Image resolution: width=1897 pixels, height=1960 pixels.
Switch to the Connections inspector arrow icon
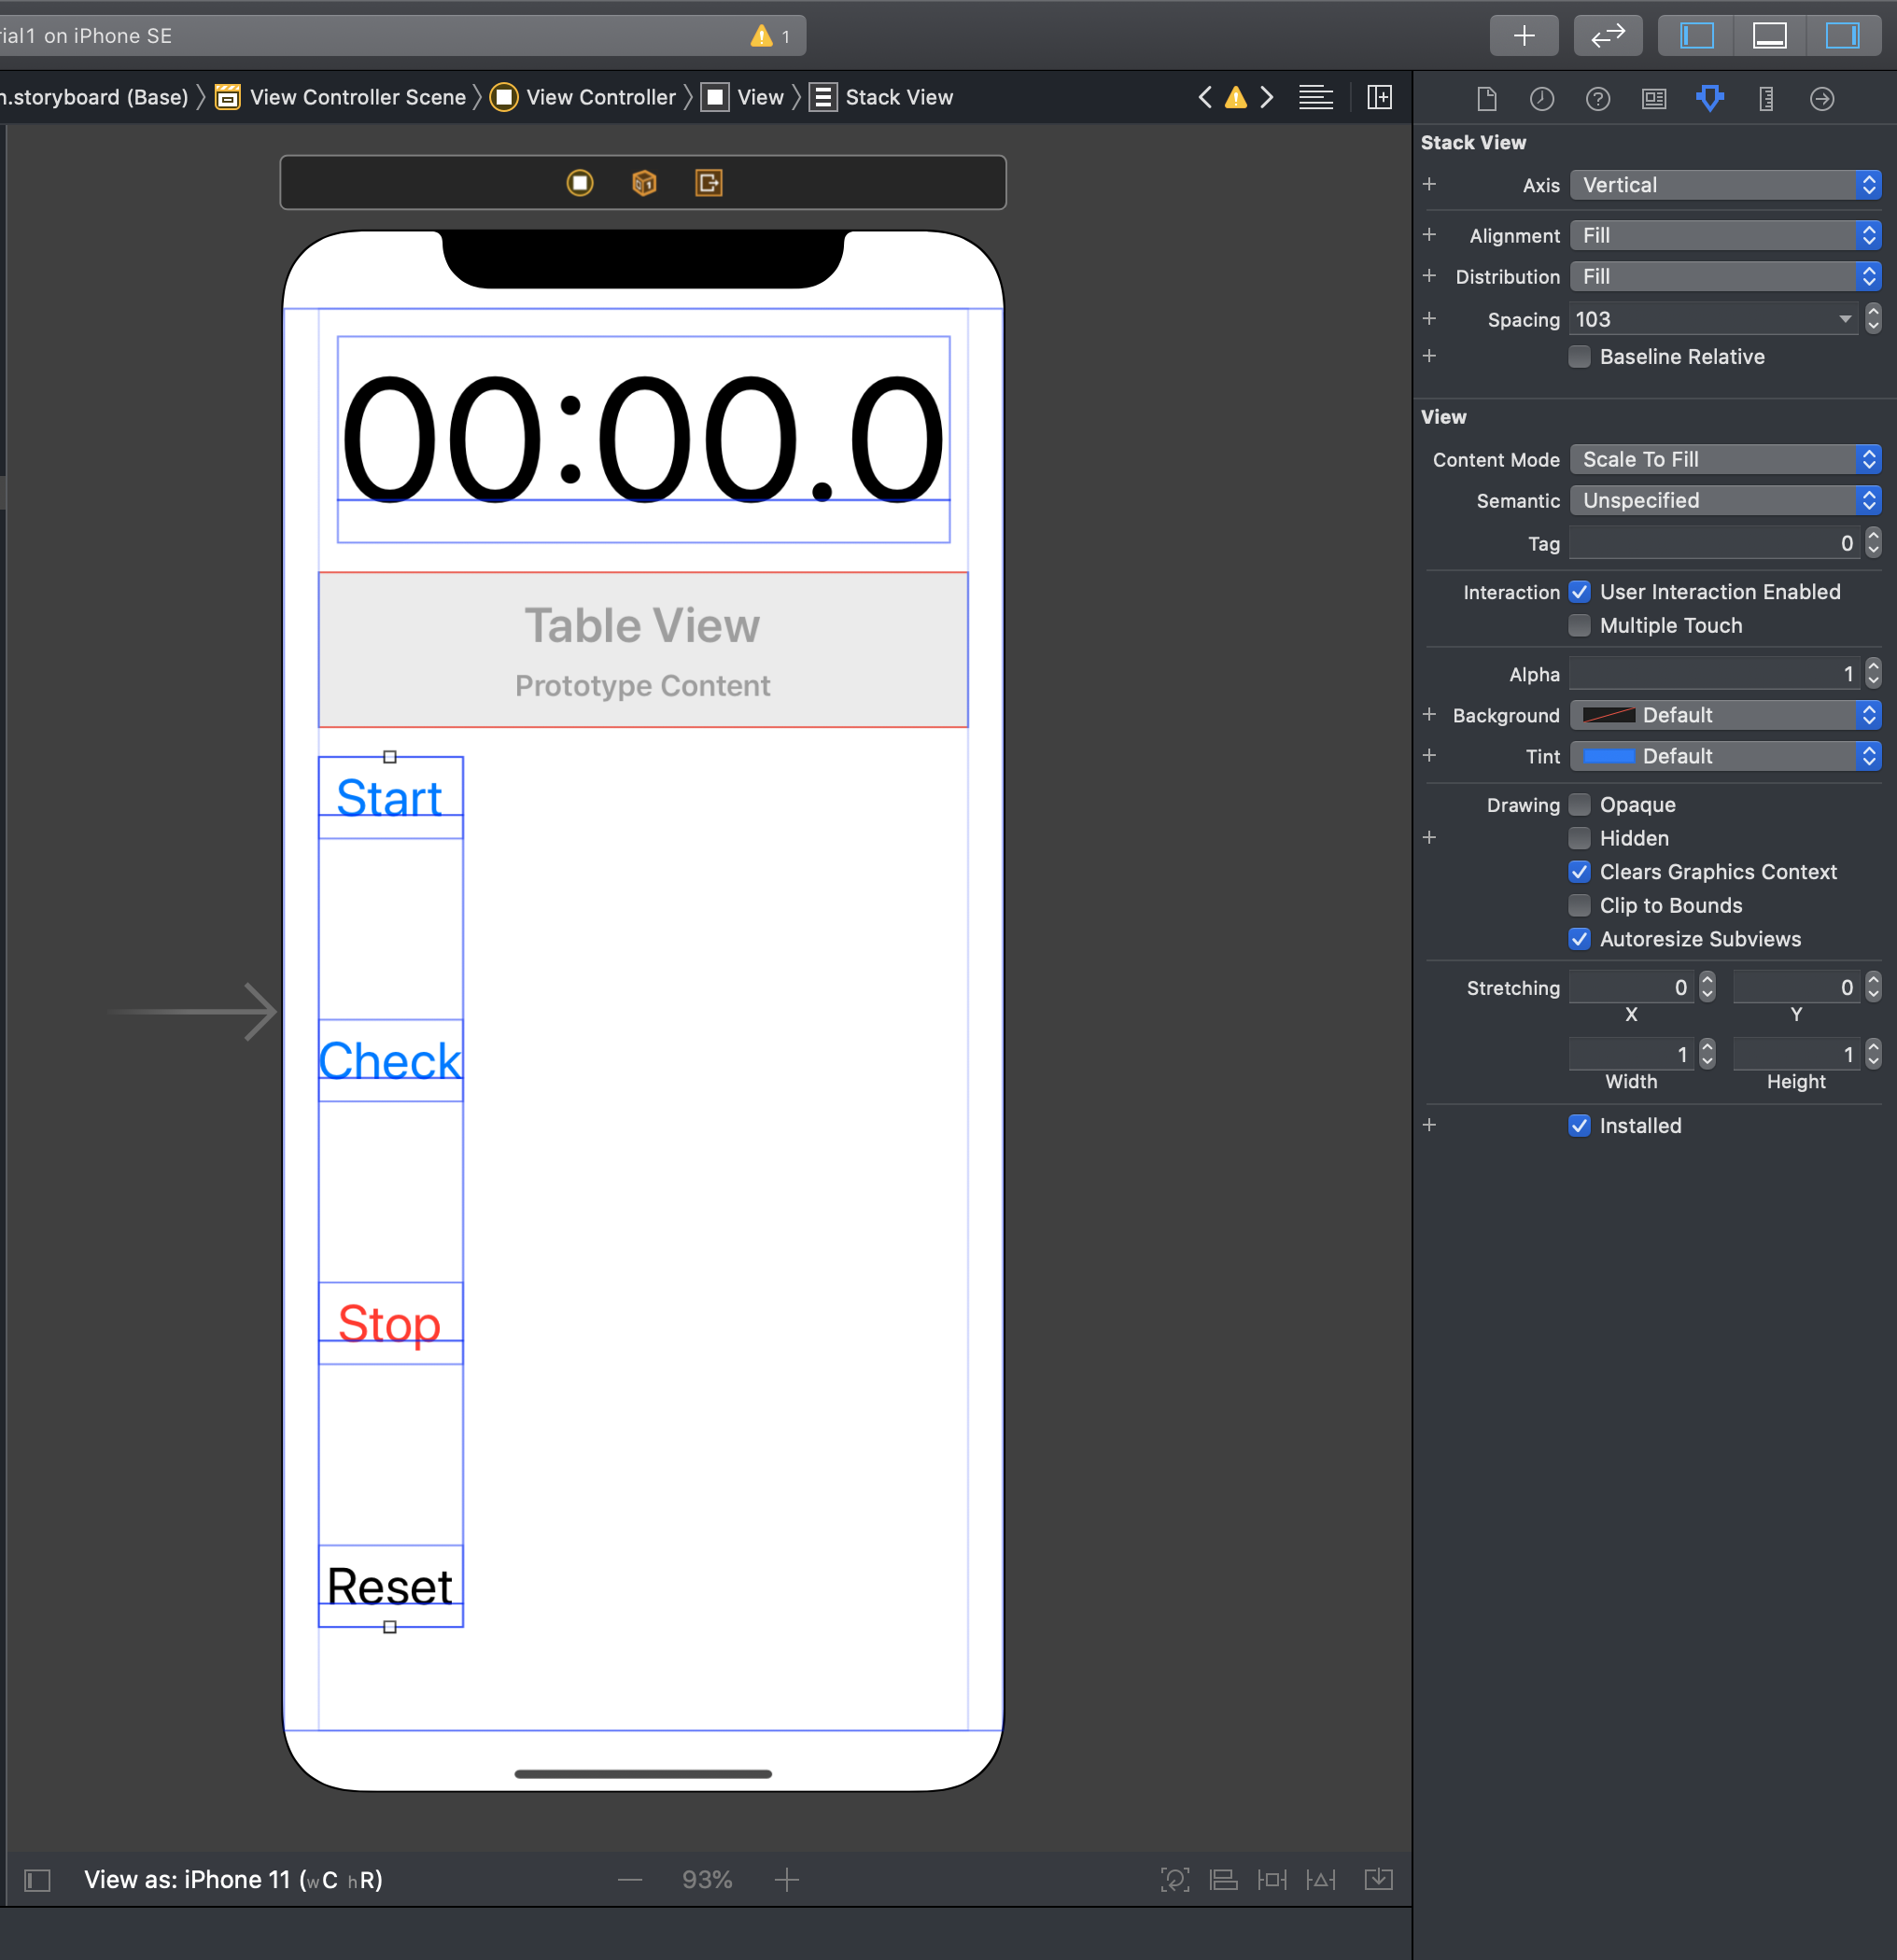click(1822, 98)
